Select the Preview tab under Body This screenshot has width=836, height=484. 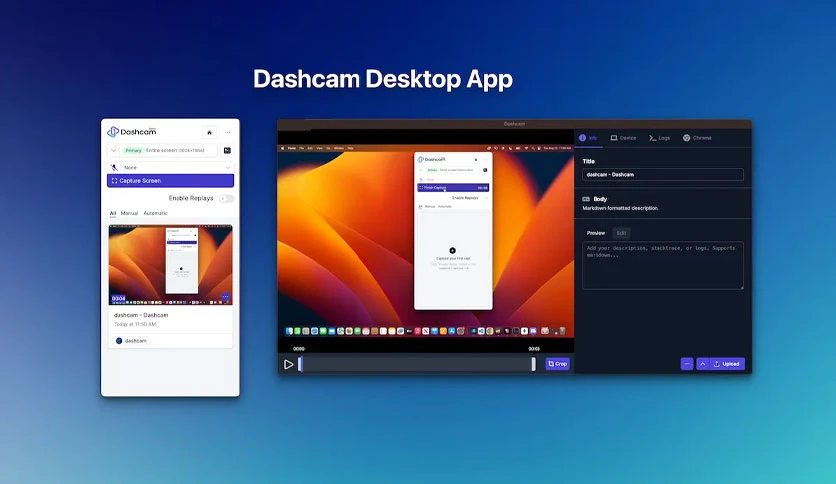point(596,233)
